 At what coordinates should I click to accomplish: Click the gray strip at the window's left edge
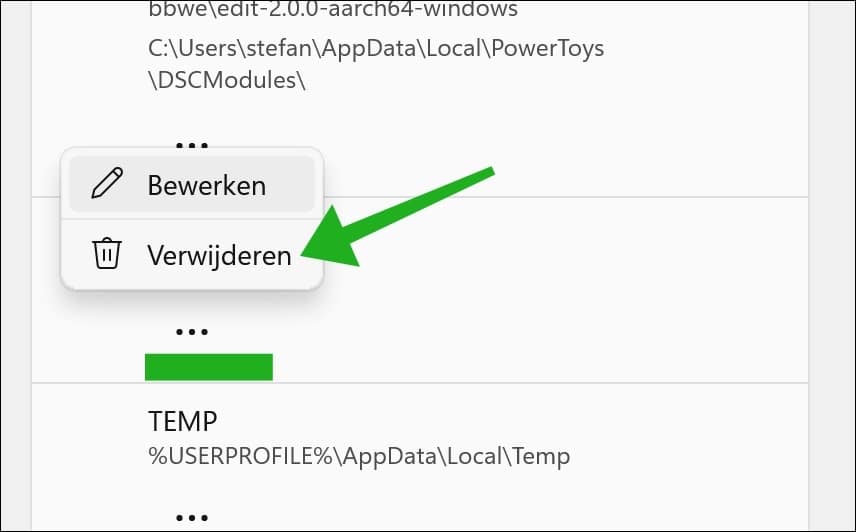[x=16, y=266]
